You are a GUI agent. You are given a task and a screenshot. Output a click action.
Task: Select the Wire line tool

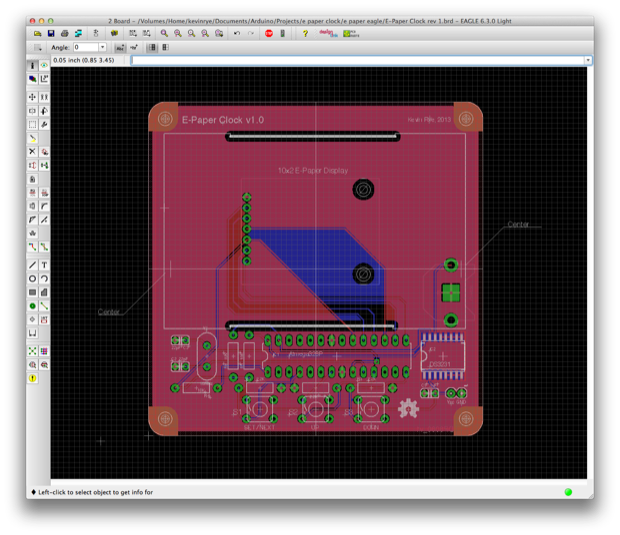pos(32,265)
